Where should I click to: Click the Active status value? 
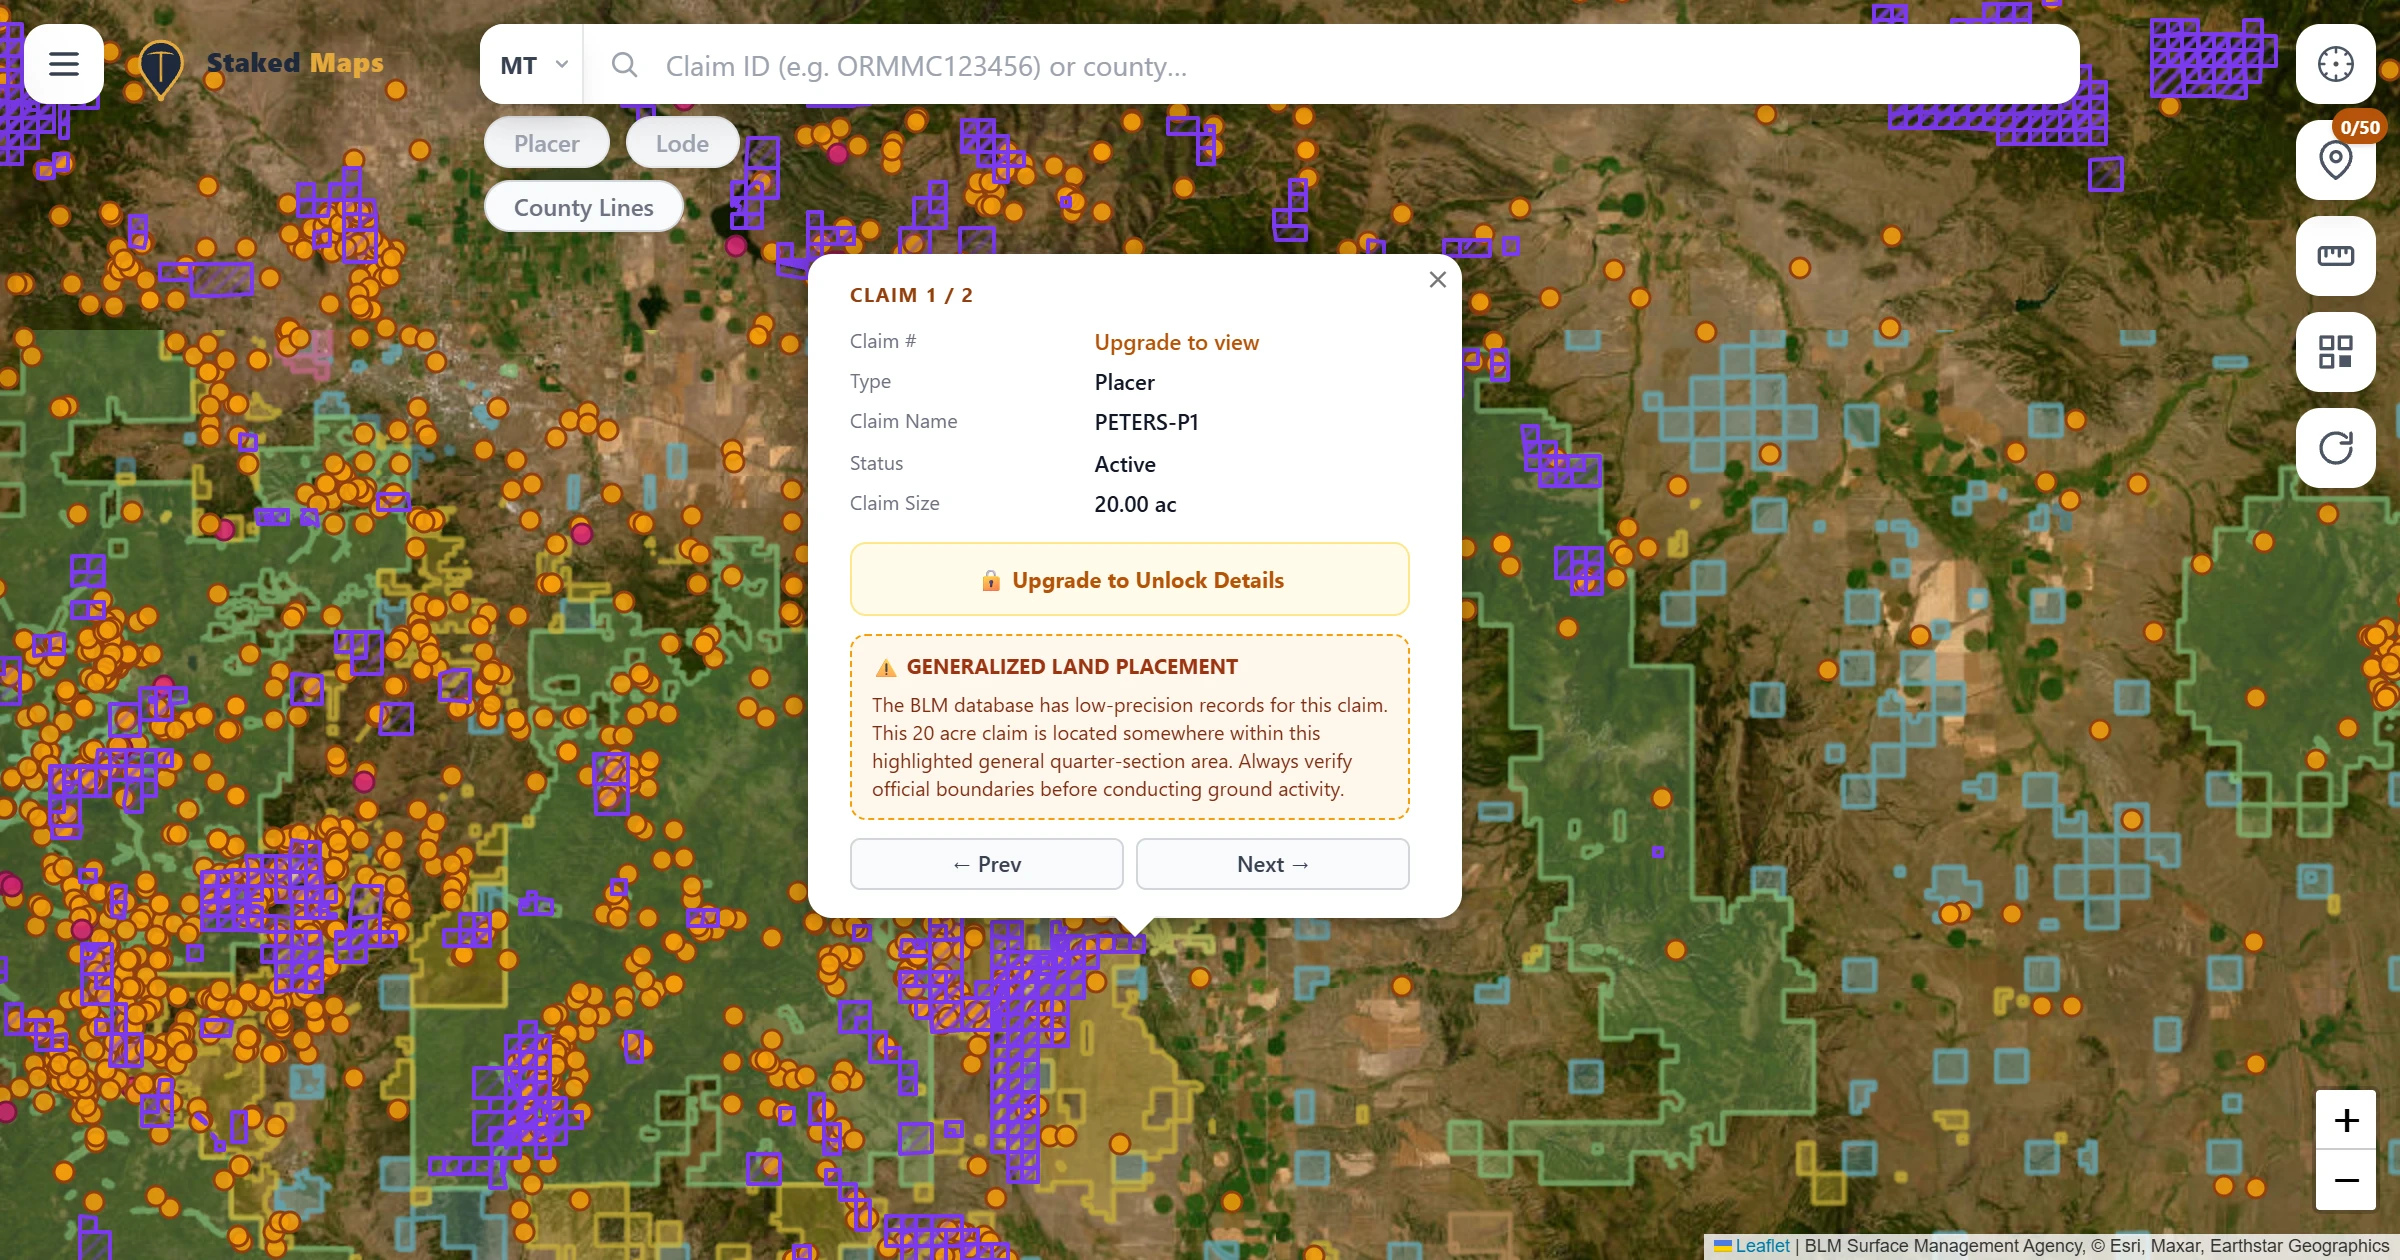pos(1125,464)
